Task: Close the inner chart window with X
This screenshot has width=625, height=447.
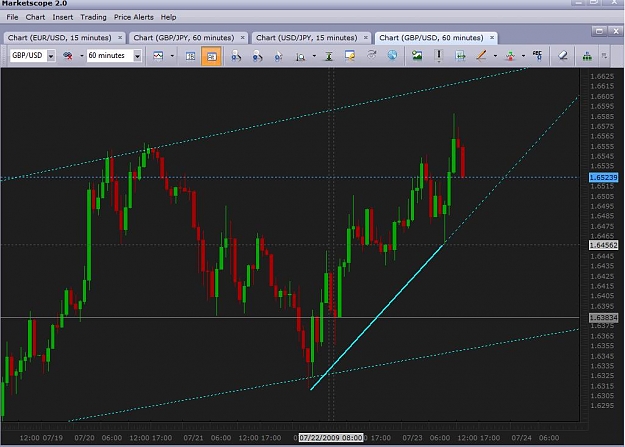Action: click(x=616, y=31)
